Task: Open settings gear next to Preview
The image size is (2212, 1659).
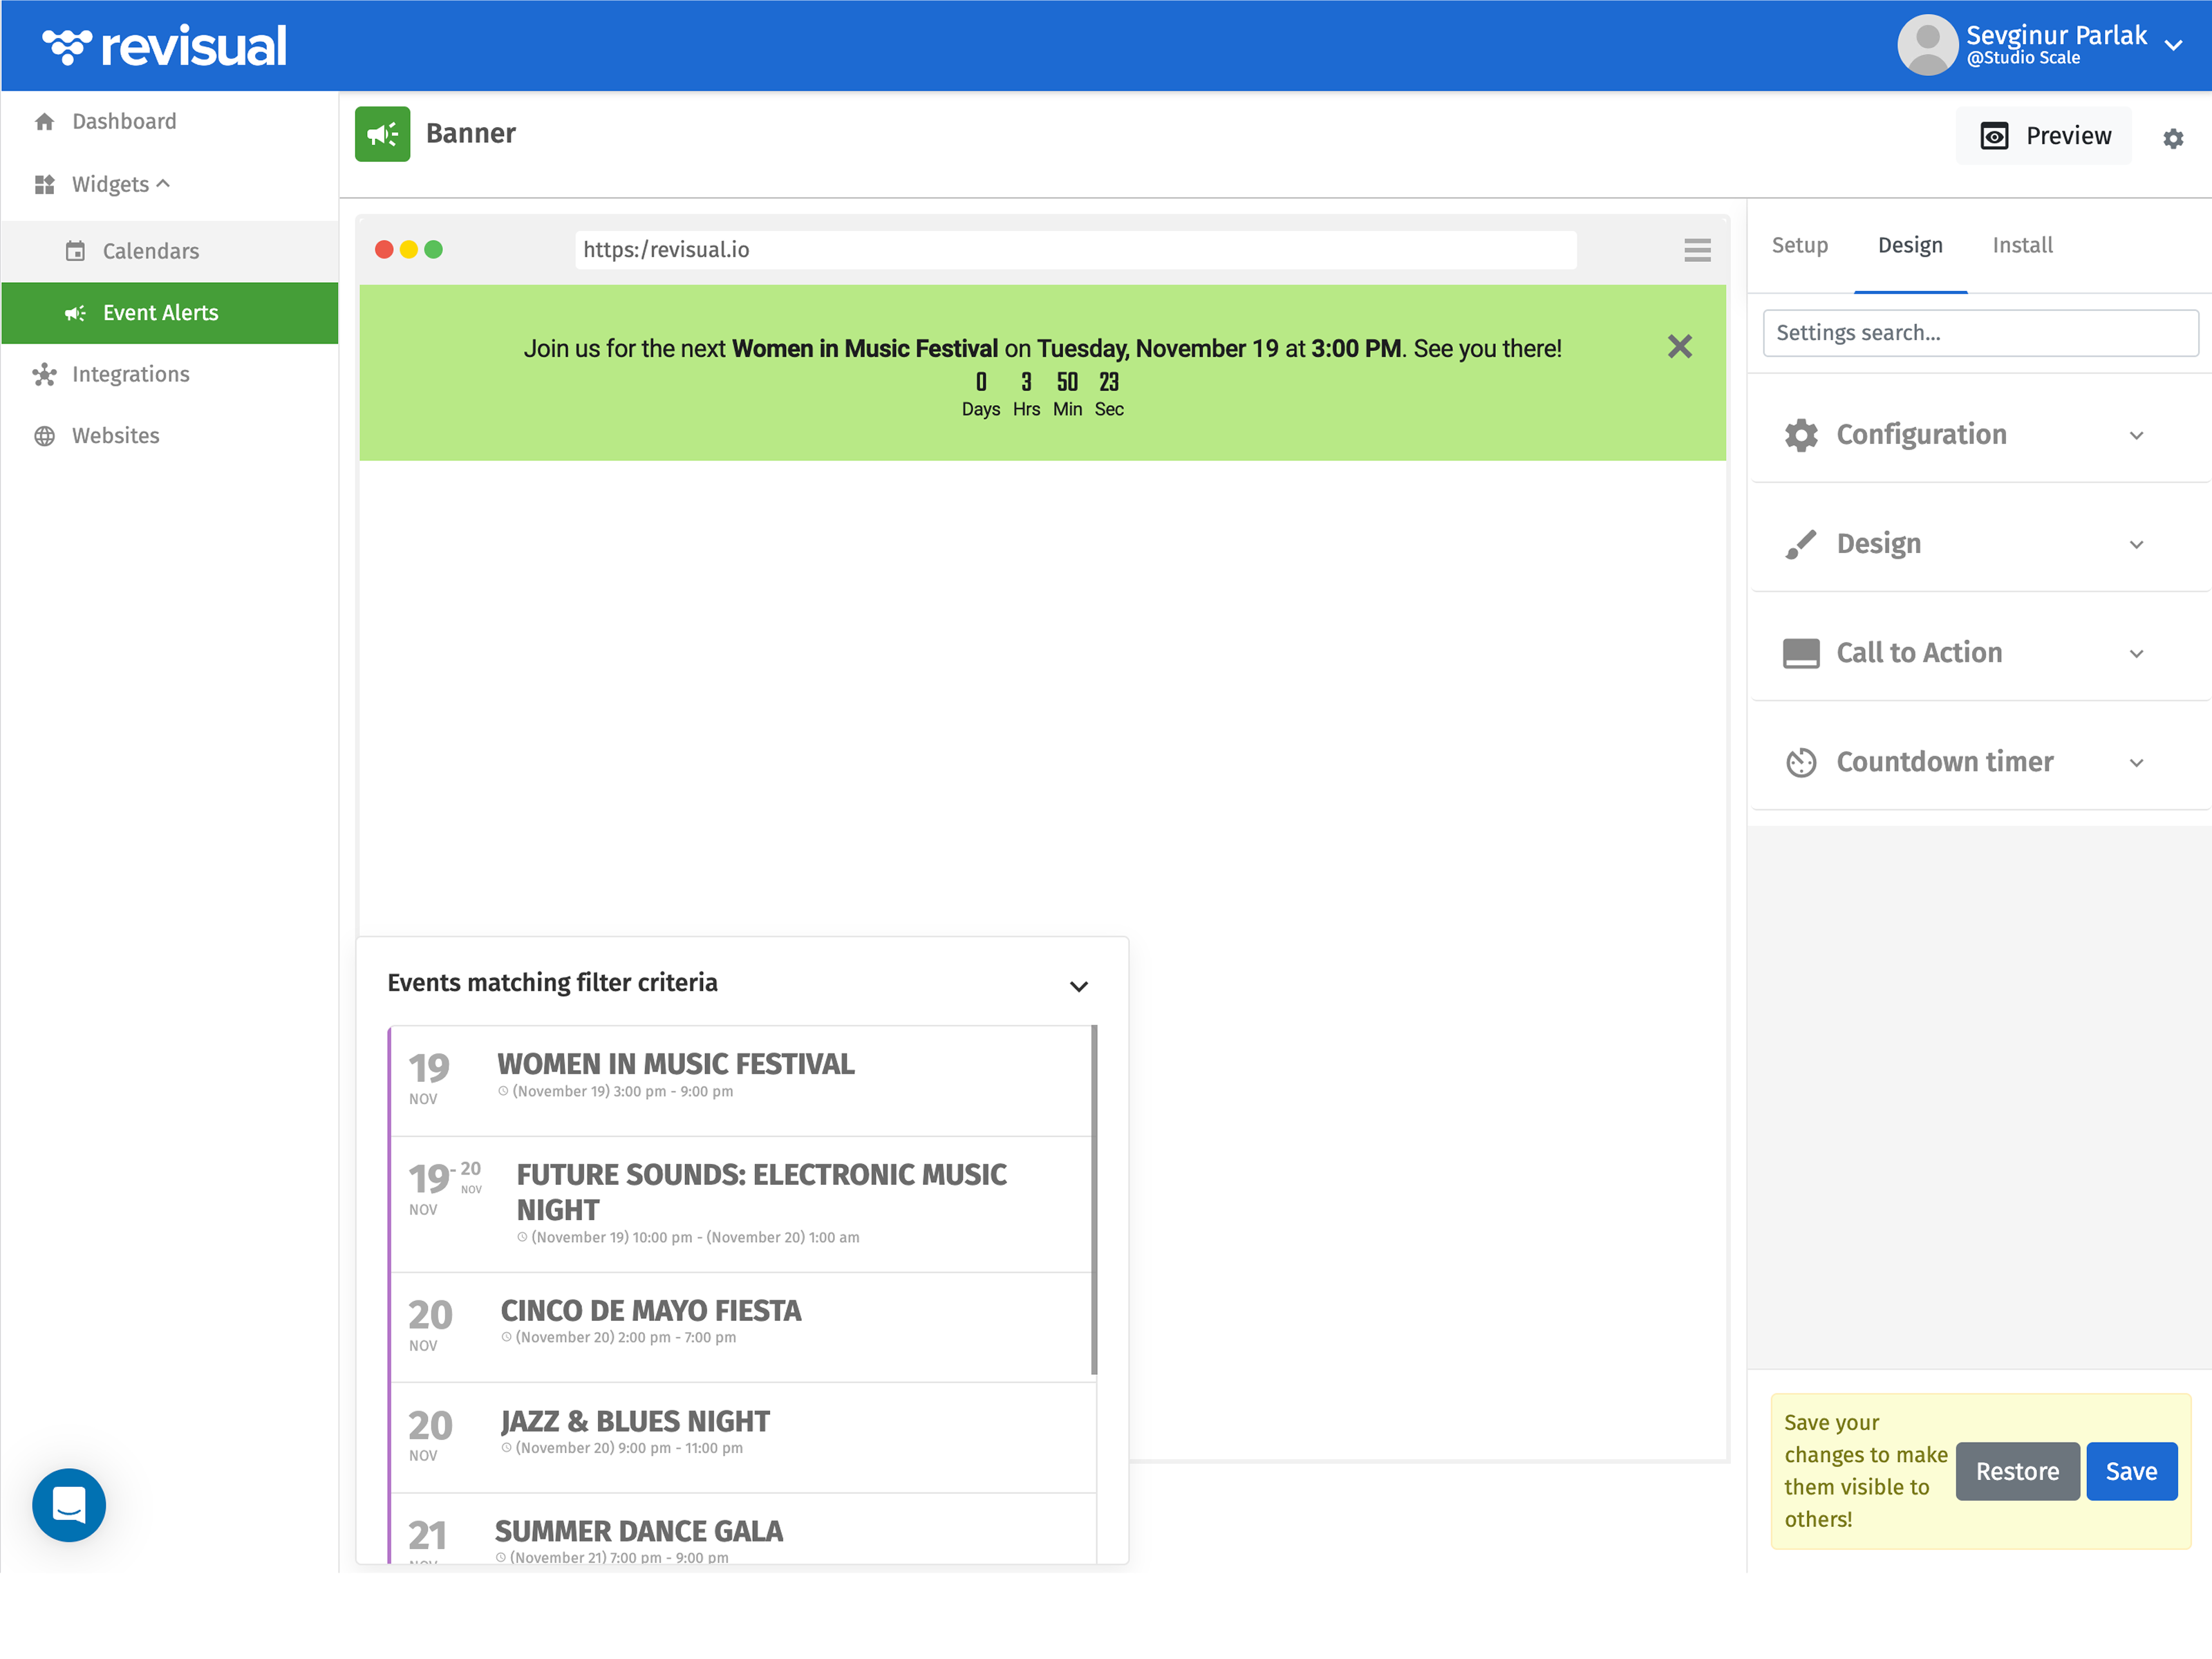Action: coord(2173,139)
